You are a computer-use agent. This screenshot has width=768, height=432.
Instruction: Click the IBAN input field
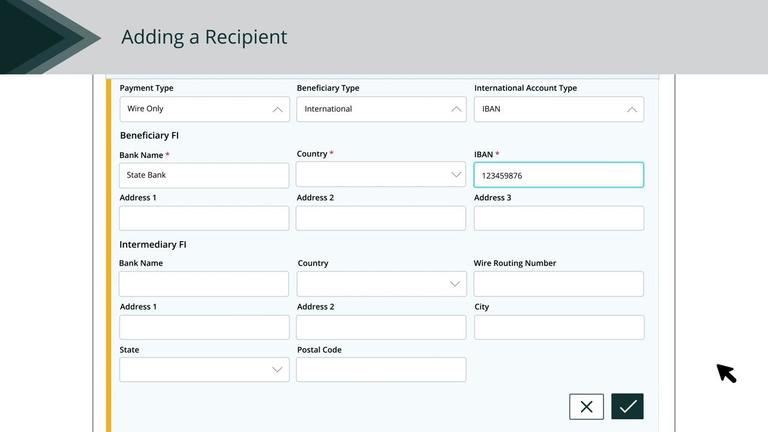[558, 175]
